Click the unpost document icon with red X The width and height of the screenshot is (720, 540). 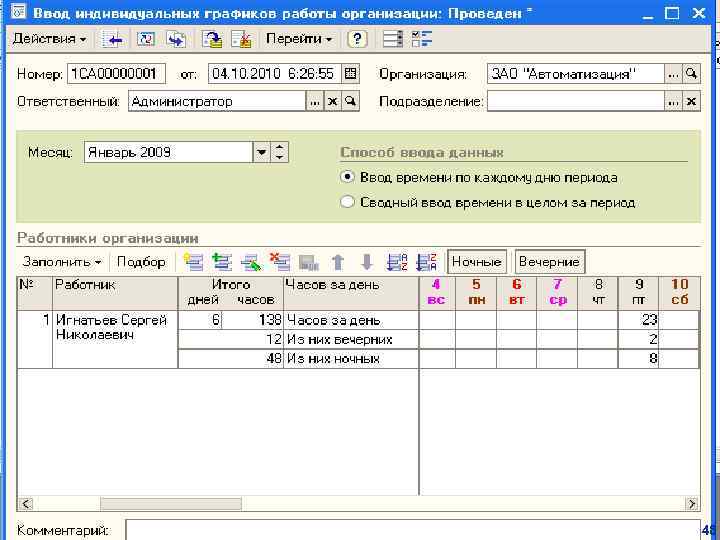click(x=242, y=39)
